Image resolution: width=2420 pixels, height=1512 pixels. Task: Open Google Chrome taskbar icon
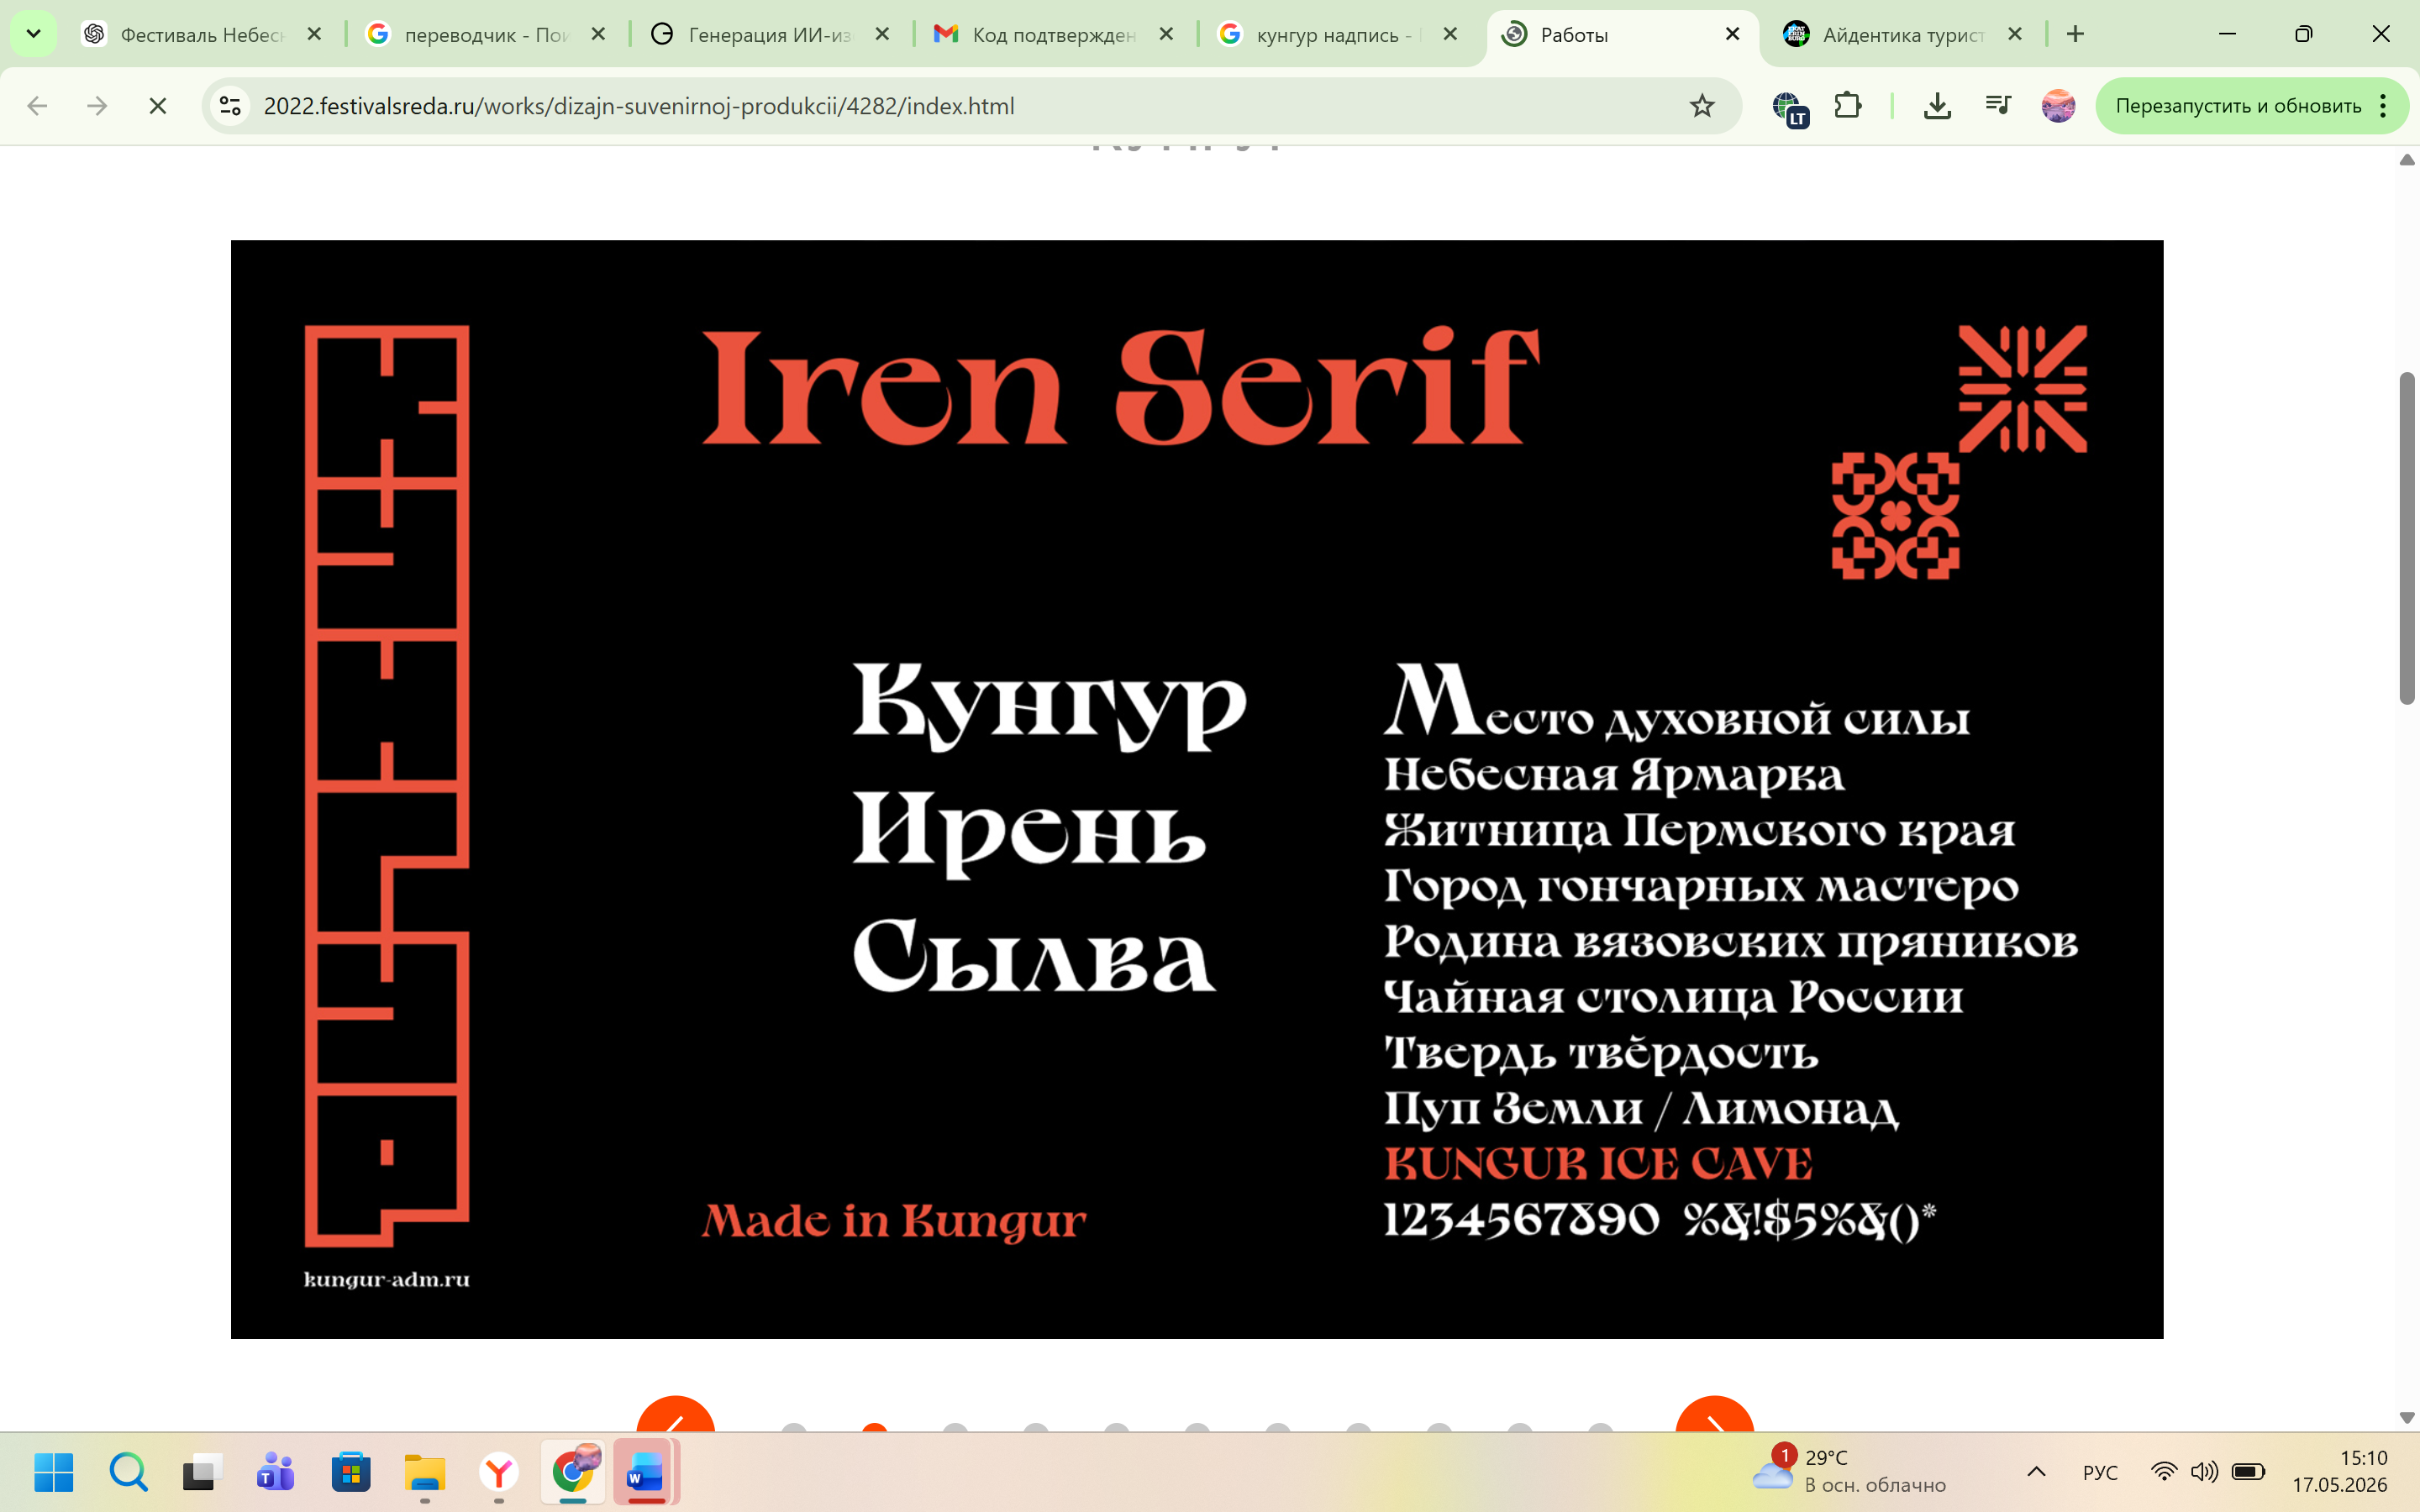point(573,1472)
